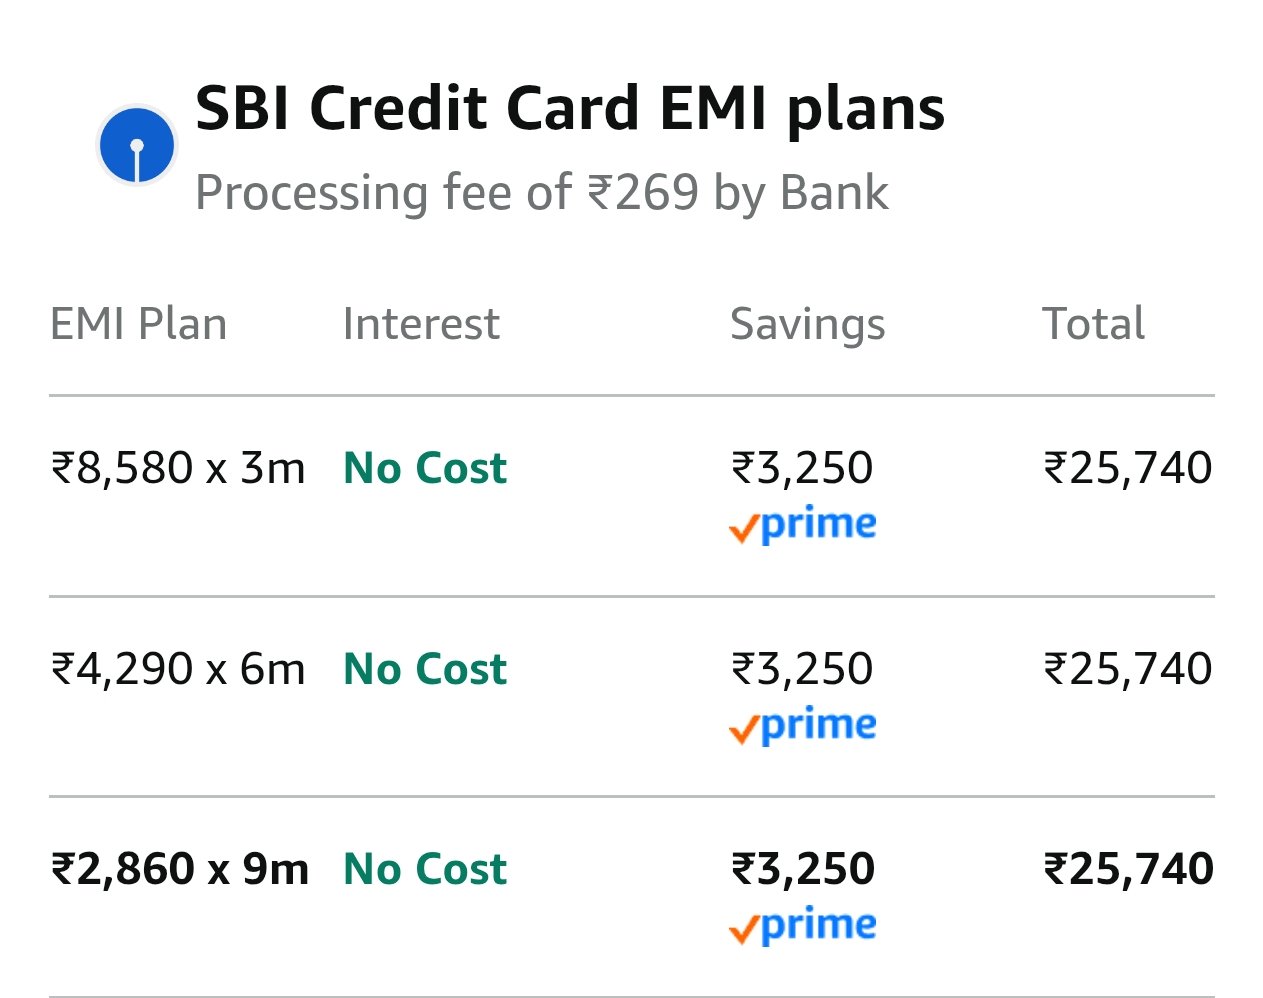This screenshot has width=1263, height=998.
Task: Click the Total column header
Action: [x=1093, y=324]
